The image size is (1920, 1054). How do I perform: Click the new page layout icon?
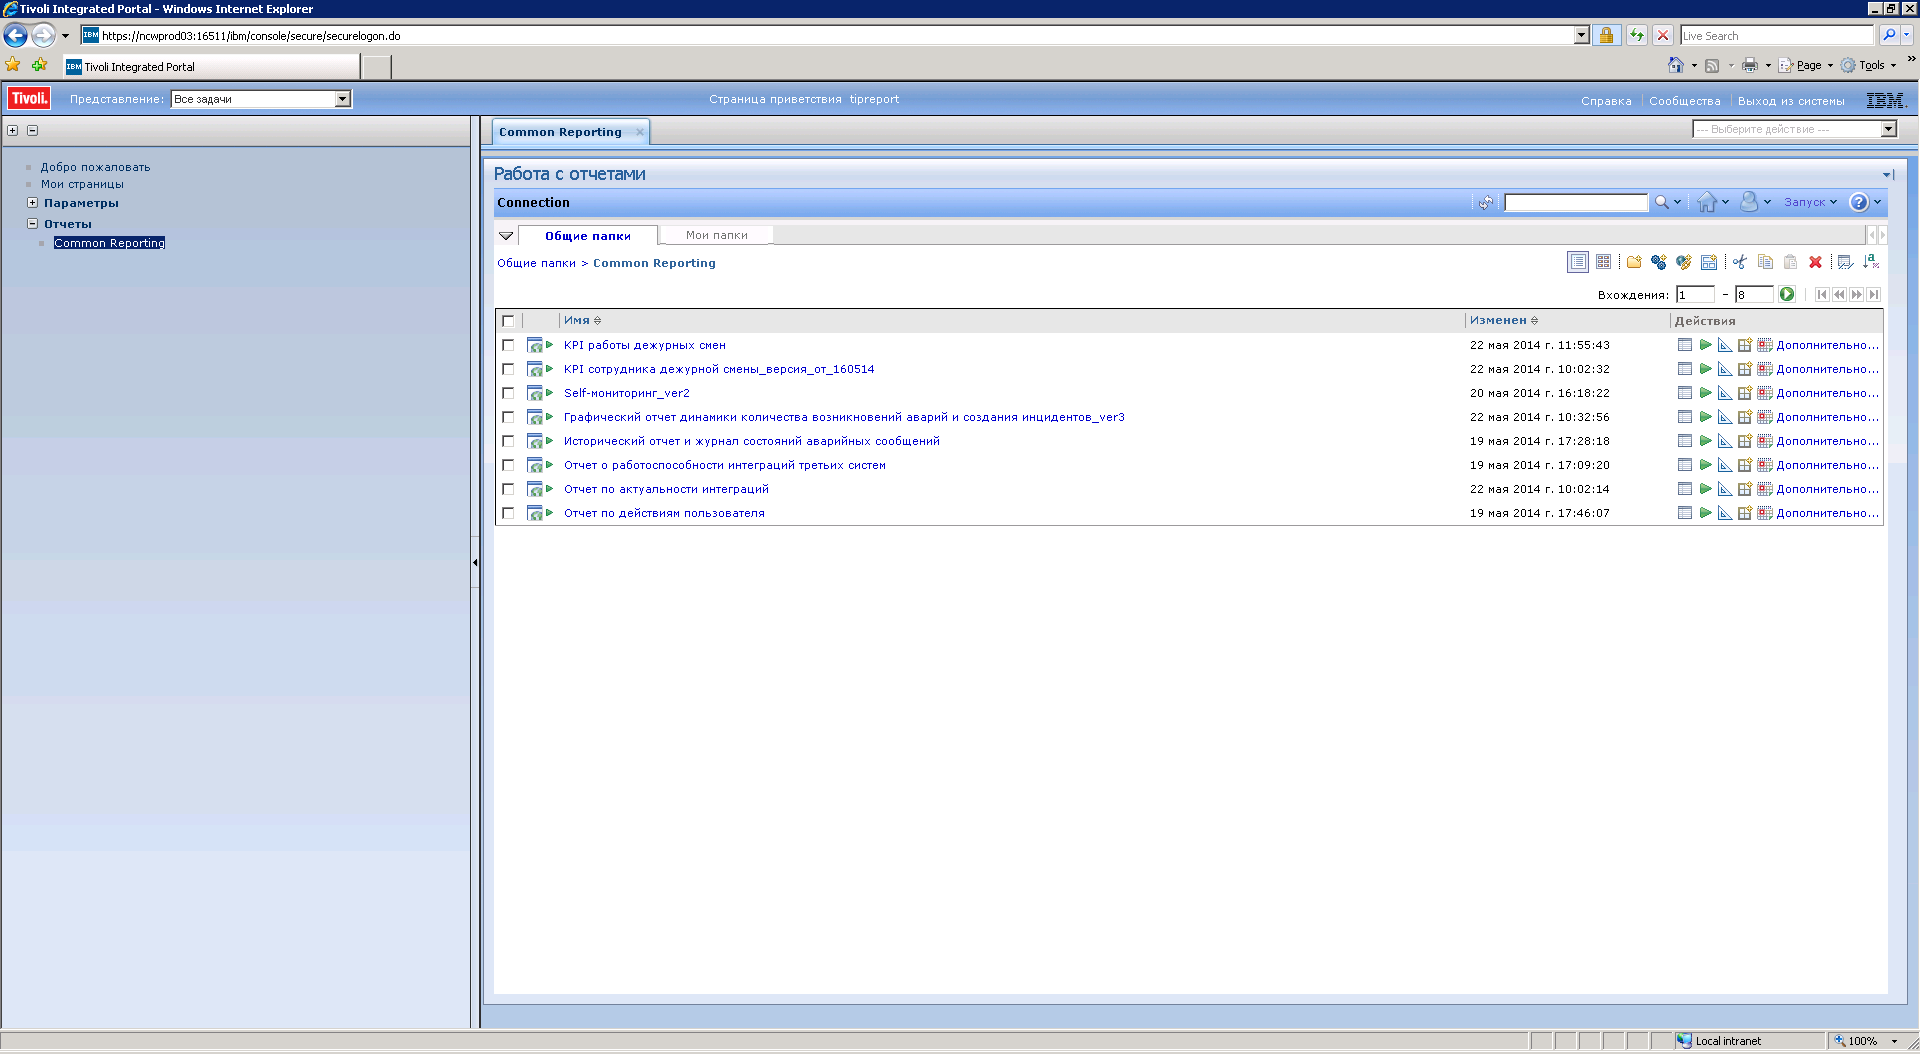click(1709, 262)
